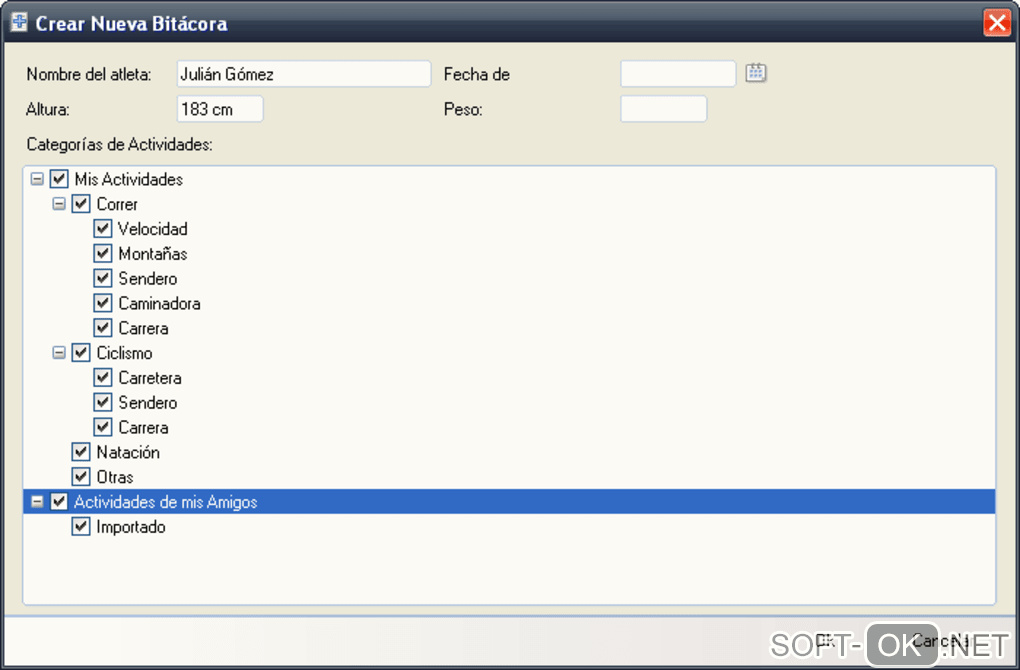This screenshot has width=1020, height=670.
Task: Select the Velocidad tree label
Action: coord(153,228)
